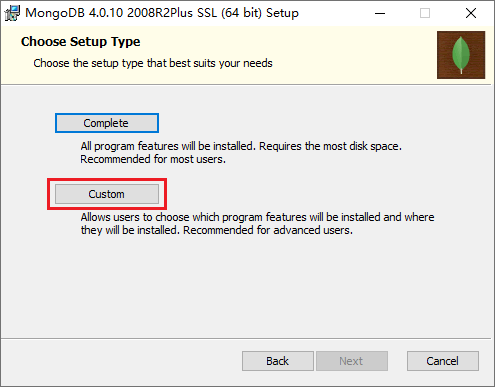Click the separator line above the Back button
Image resolution: width=495 pixels, height=387 pixels.
tap(246, 339)
